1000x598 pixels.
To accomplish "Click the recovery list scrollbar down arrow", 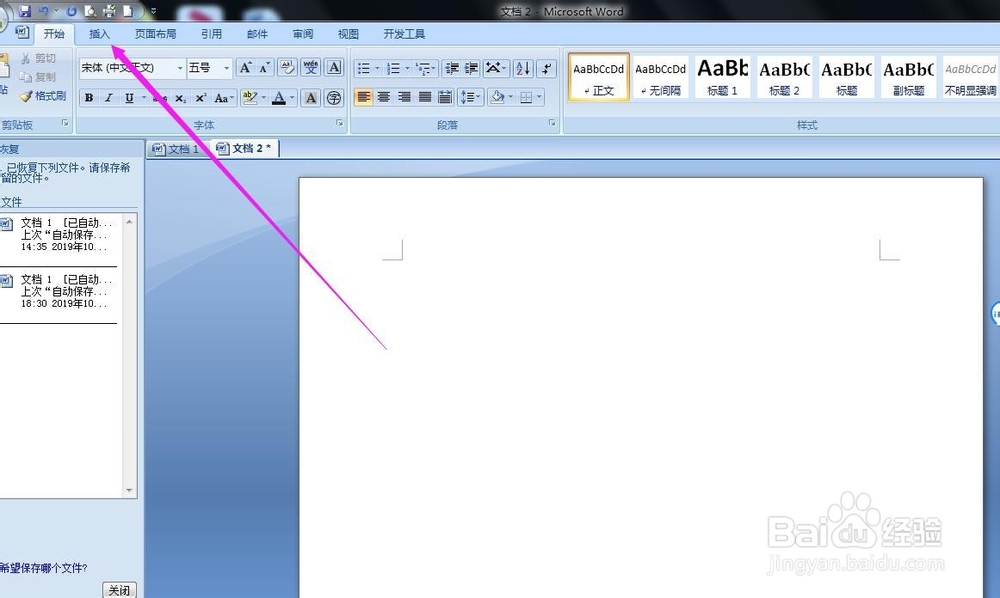I will point(129,490).
